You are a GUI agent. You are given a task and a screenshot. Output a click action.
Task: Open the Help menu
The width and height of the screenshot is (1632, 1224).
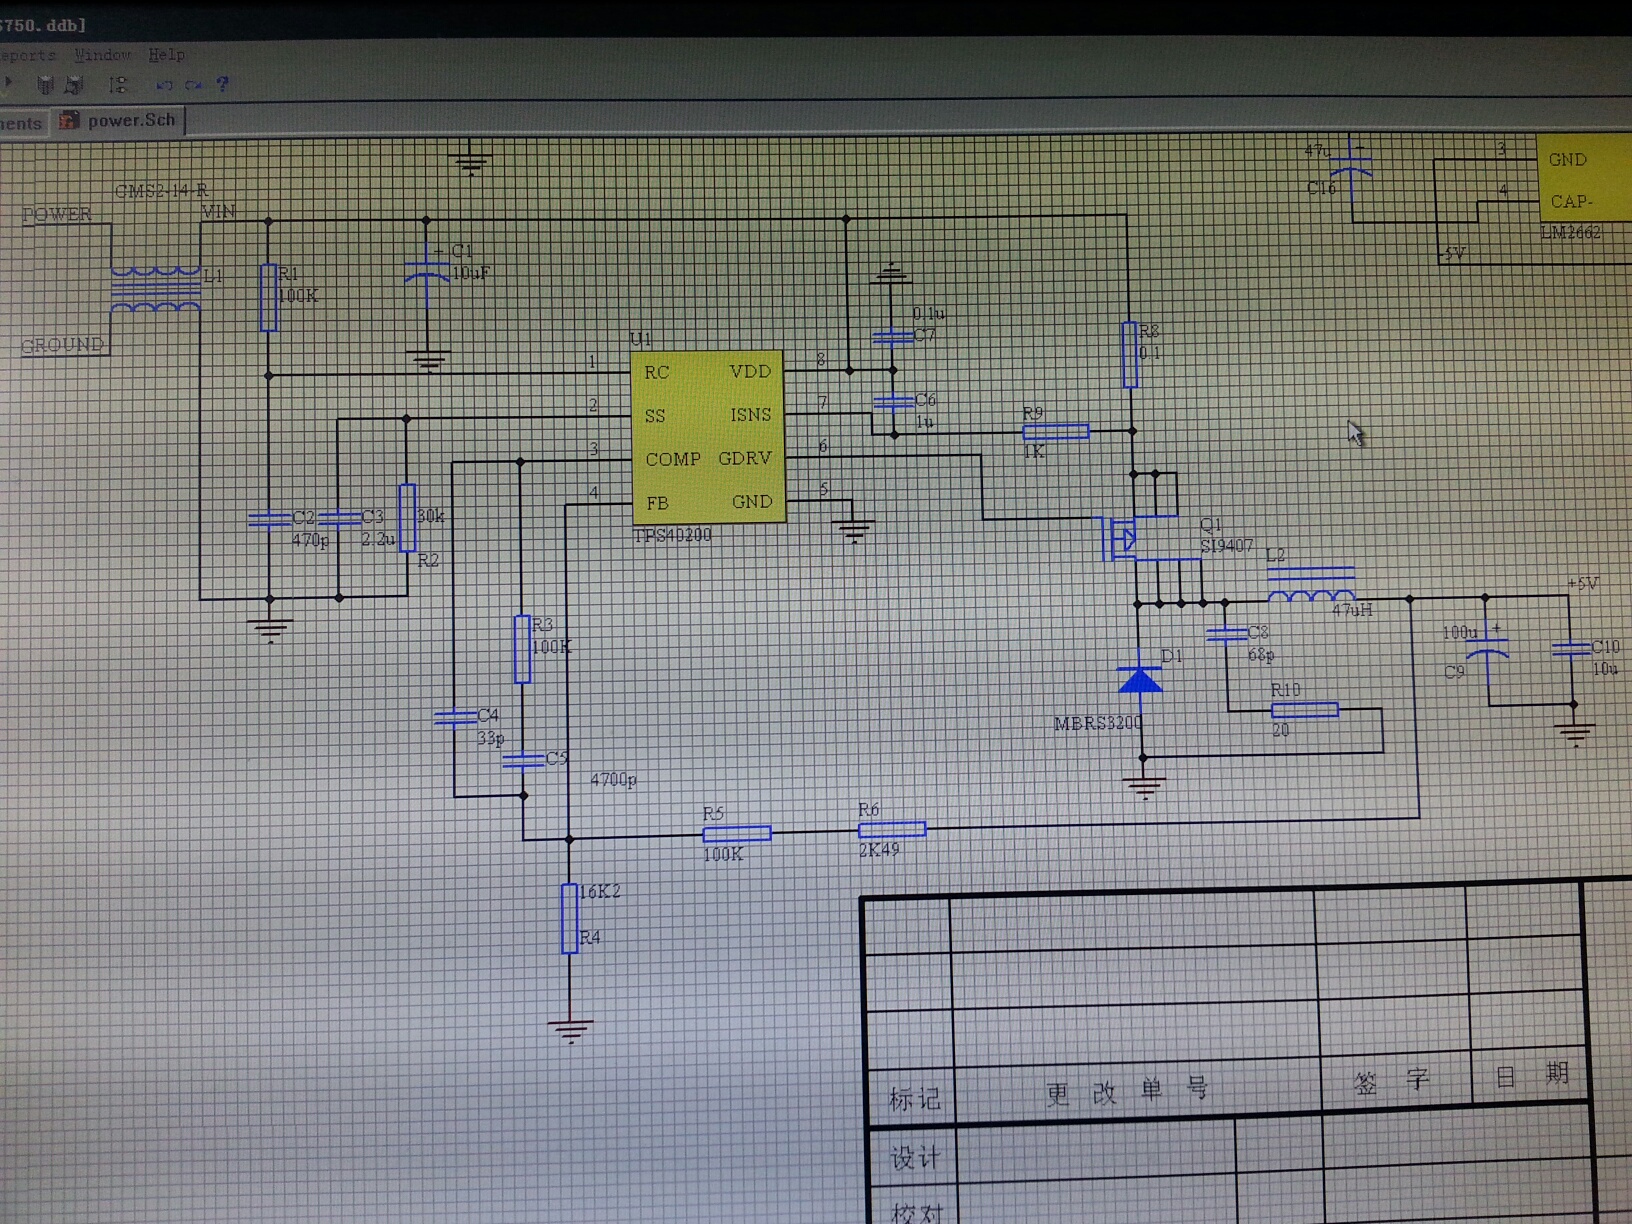click(x=167, y=55)
